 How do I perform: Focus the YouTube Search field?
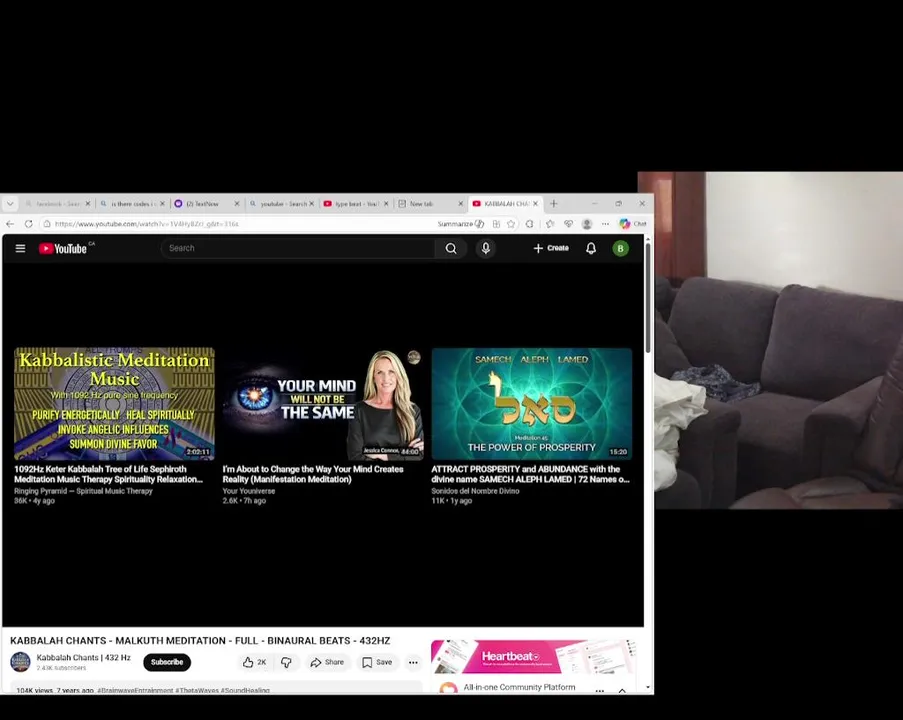click(298, 248)
